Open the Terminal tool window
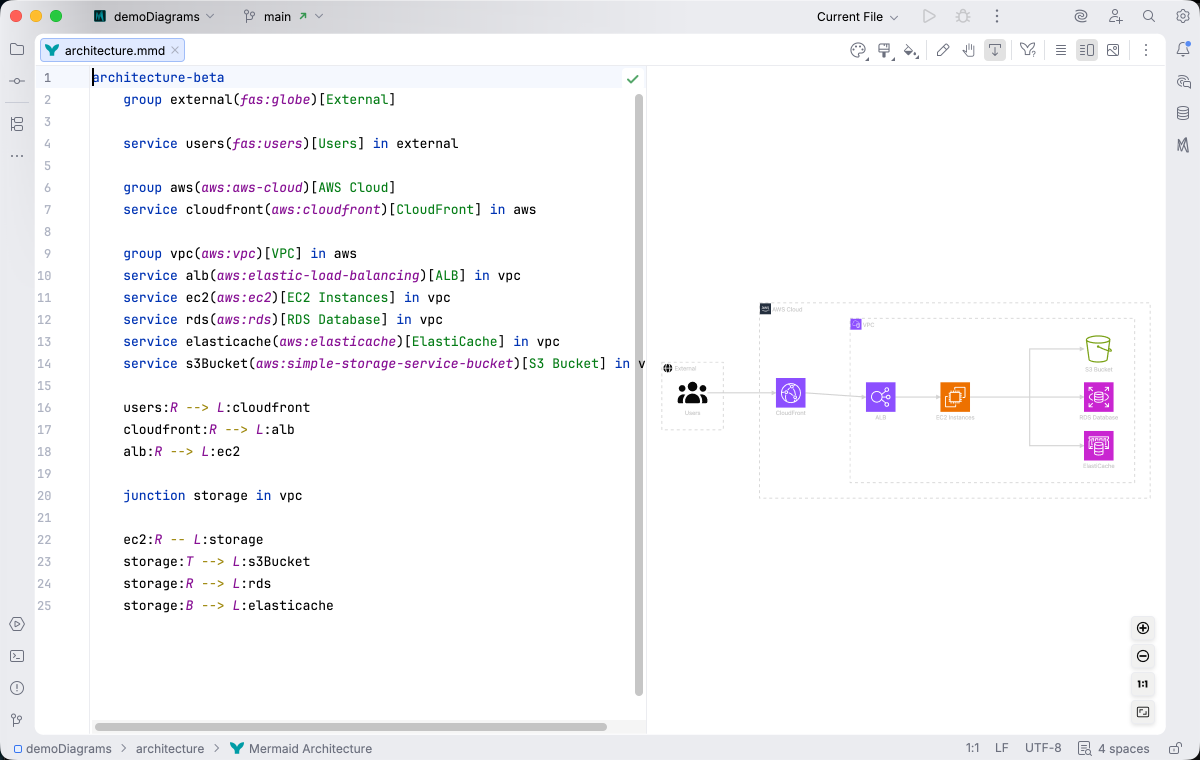 click(x=17, y=656)
